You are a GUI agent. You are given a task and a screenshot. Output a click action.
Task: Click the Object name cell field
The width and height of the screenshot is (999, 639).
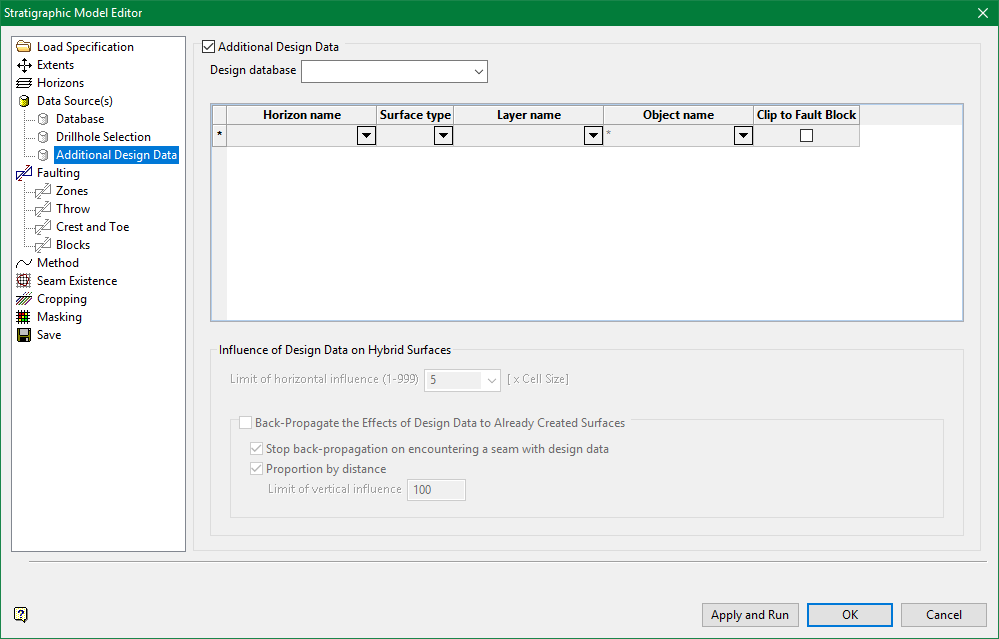pos(669,136)
